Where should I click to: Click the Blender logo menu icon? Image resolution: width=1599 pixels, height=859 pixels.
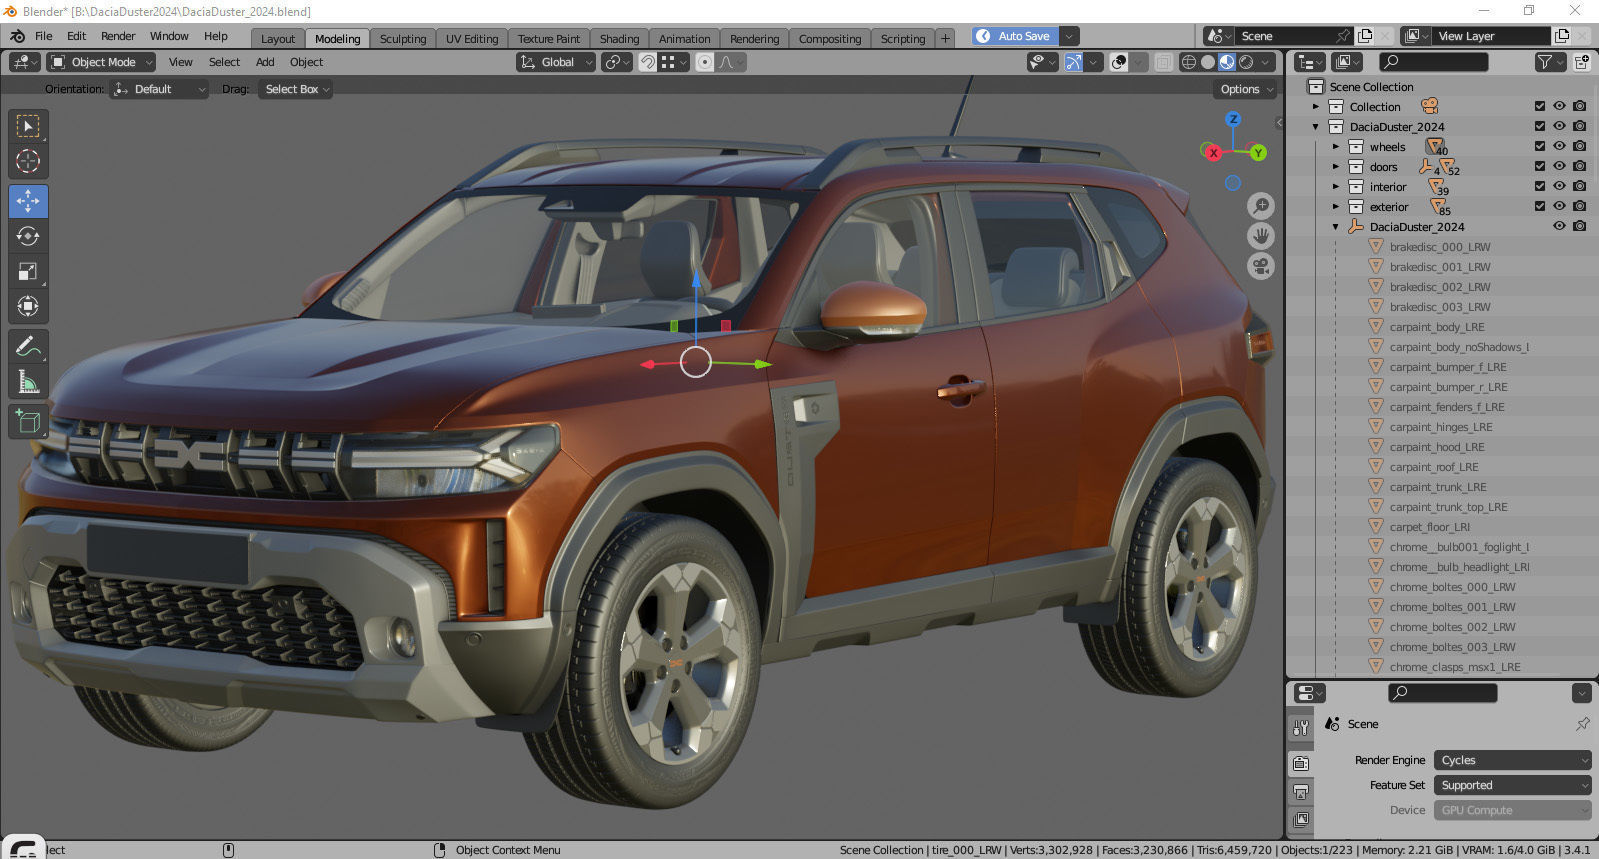(x=17, y=36)
